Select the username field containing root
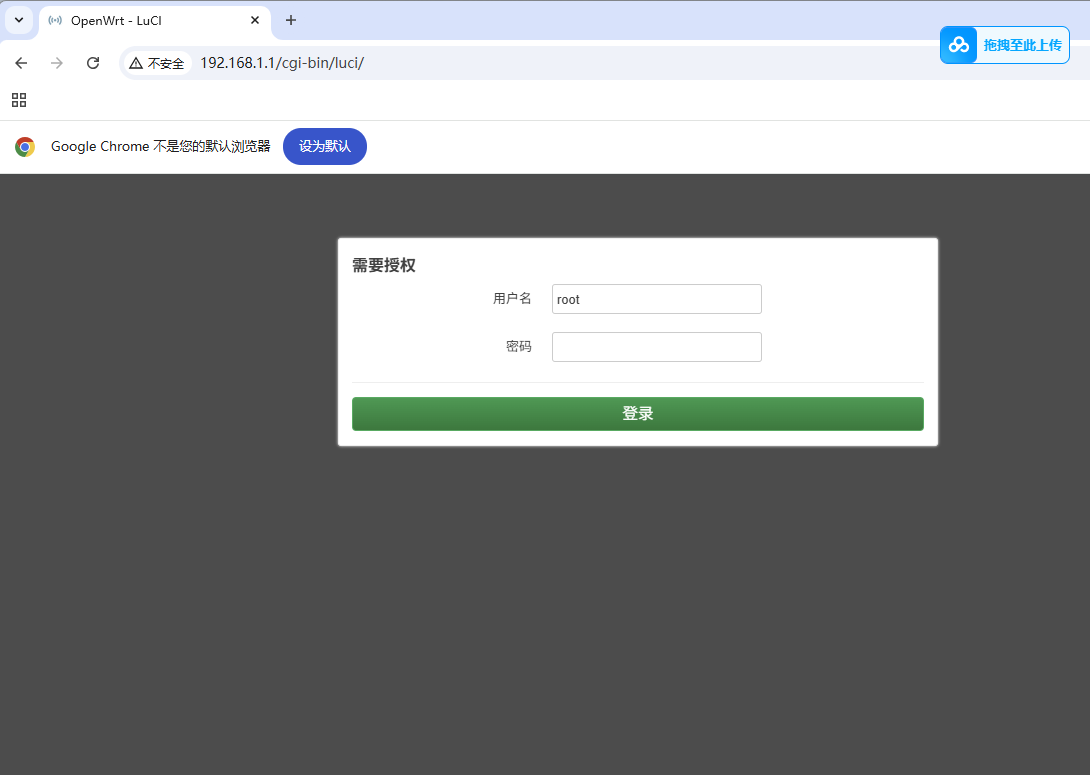This screenshot has height=775, width=1090. 656,298
